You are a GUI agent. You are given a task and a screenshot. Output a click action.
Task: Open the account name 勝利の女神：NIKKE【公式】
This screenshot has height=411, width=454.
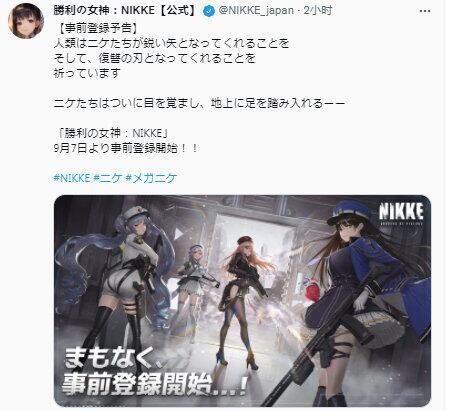pos(125,11)
